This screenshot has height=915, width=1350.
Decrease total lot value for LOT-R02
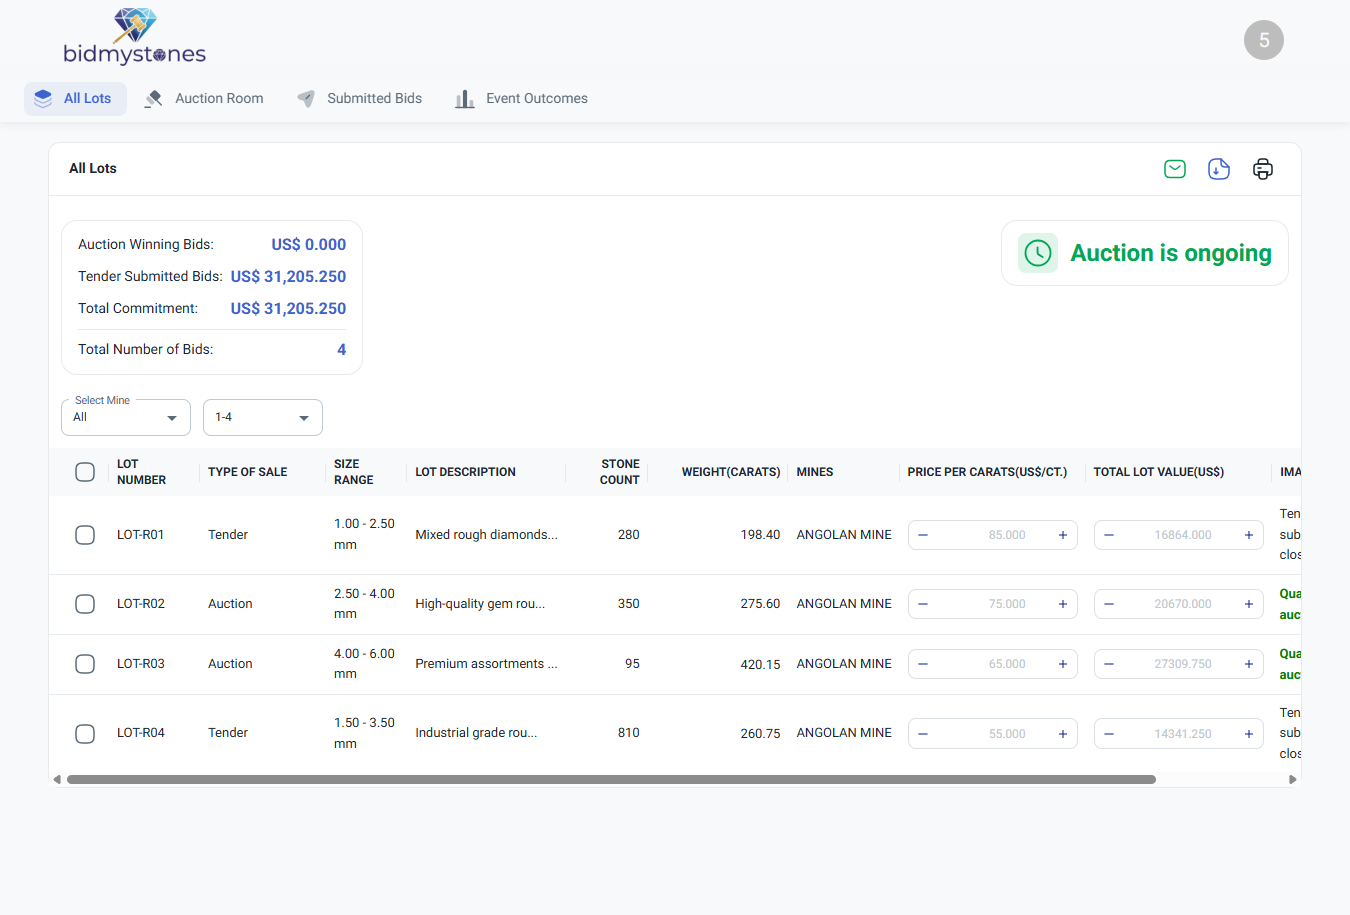(1109, 604)
